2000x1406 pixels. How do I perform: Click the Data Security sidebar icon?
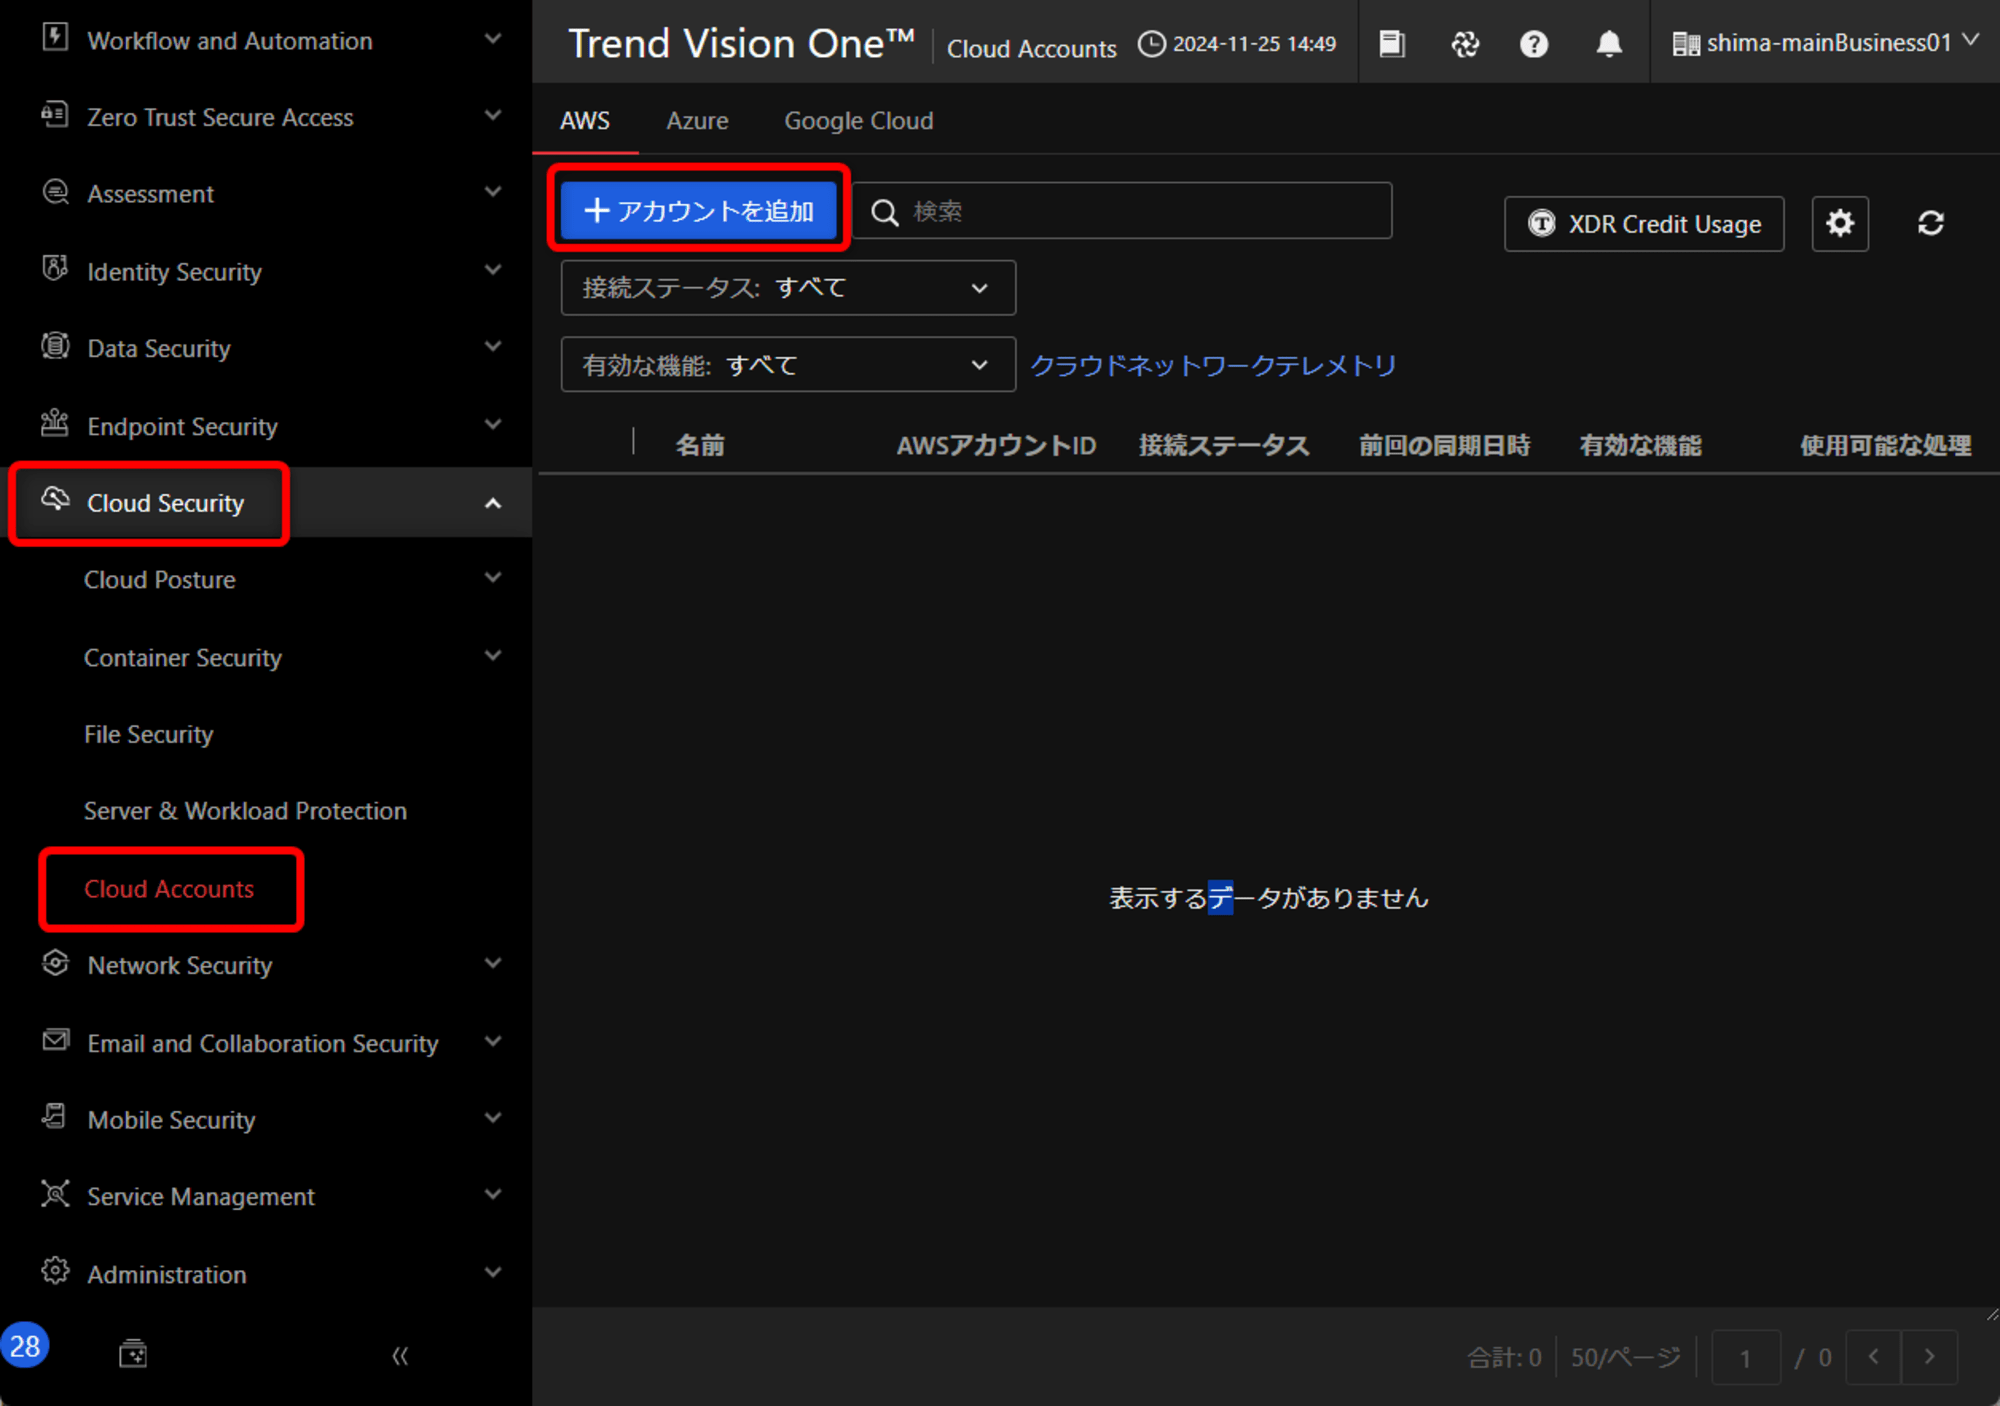click(55, 346)
